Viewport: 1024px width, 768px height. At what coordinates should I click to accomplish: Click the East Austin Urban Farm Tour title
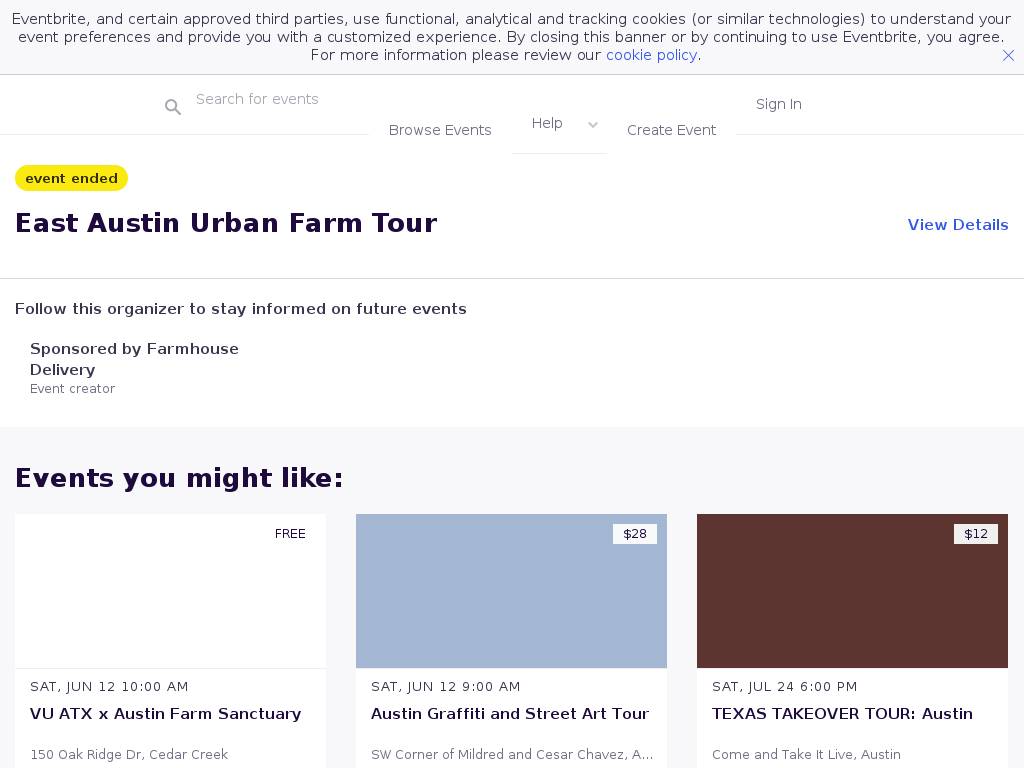[x=226, y=223]
